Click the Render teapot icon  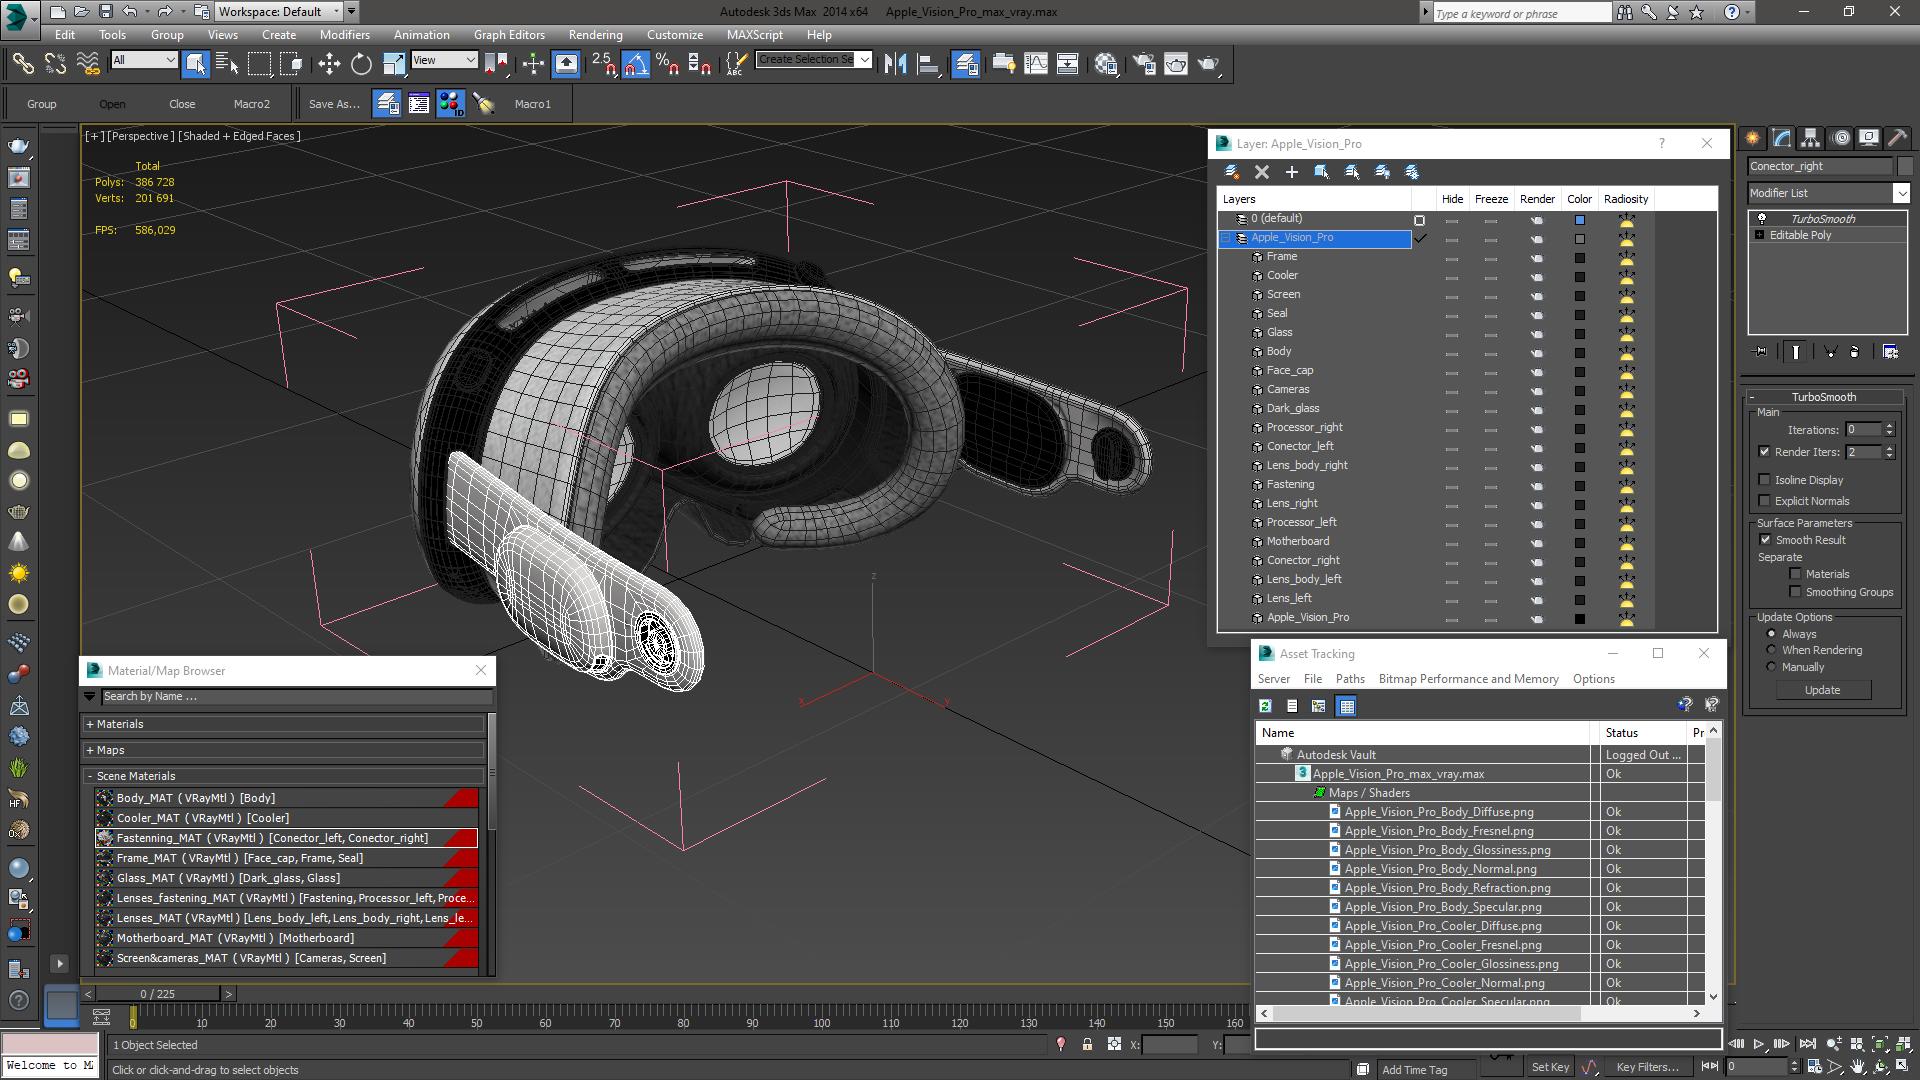(x=1208, y=64)
